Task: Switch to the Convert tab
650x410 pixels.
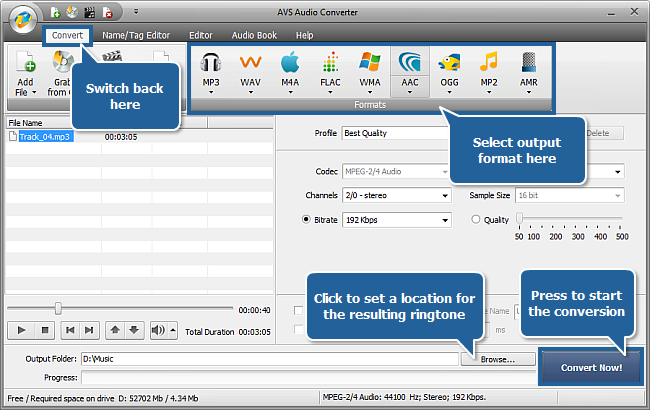Action: coord(67,36)
